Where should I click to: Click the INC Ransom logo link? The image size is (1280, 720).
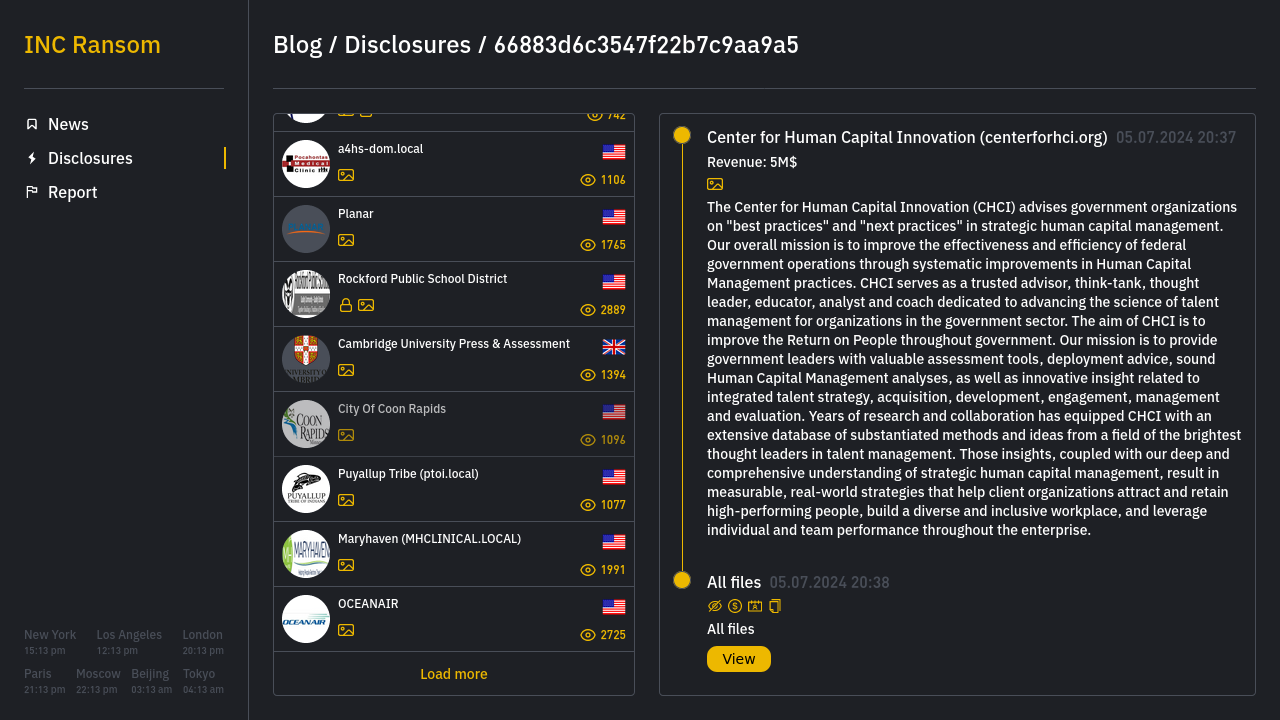click(x=92, y=44)
